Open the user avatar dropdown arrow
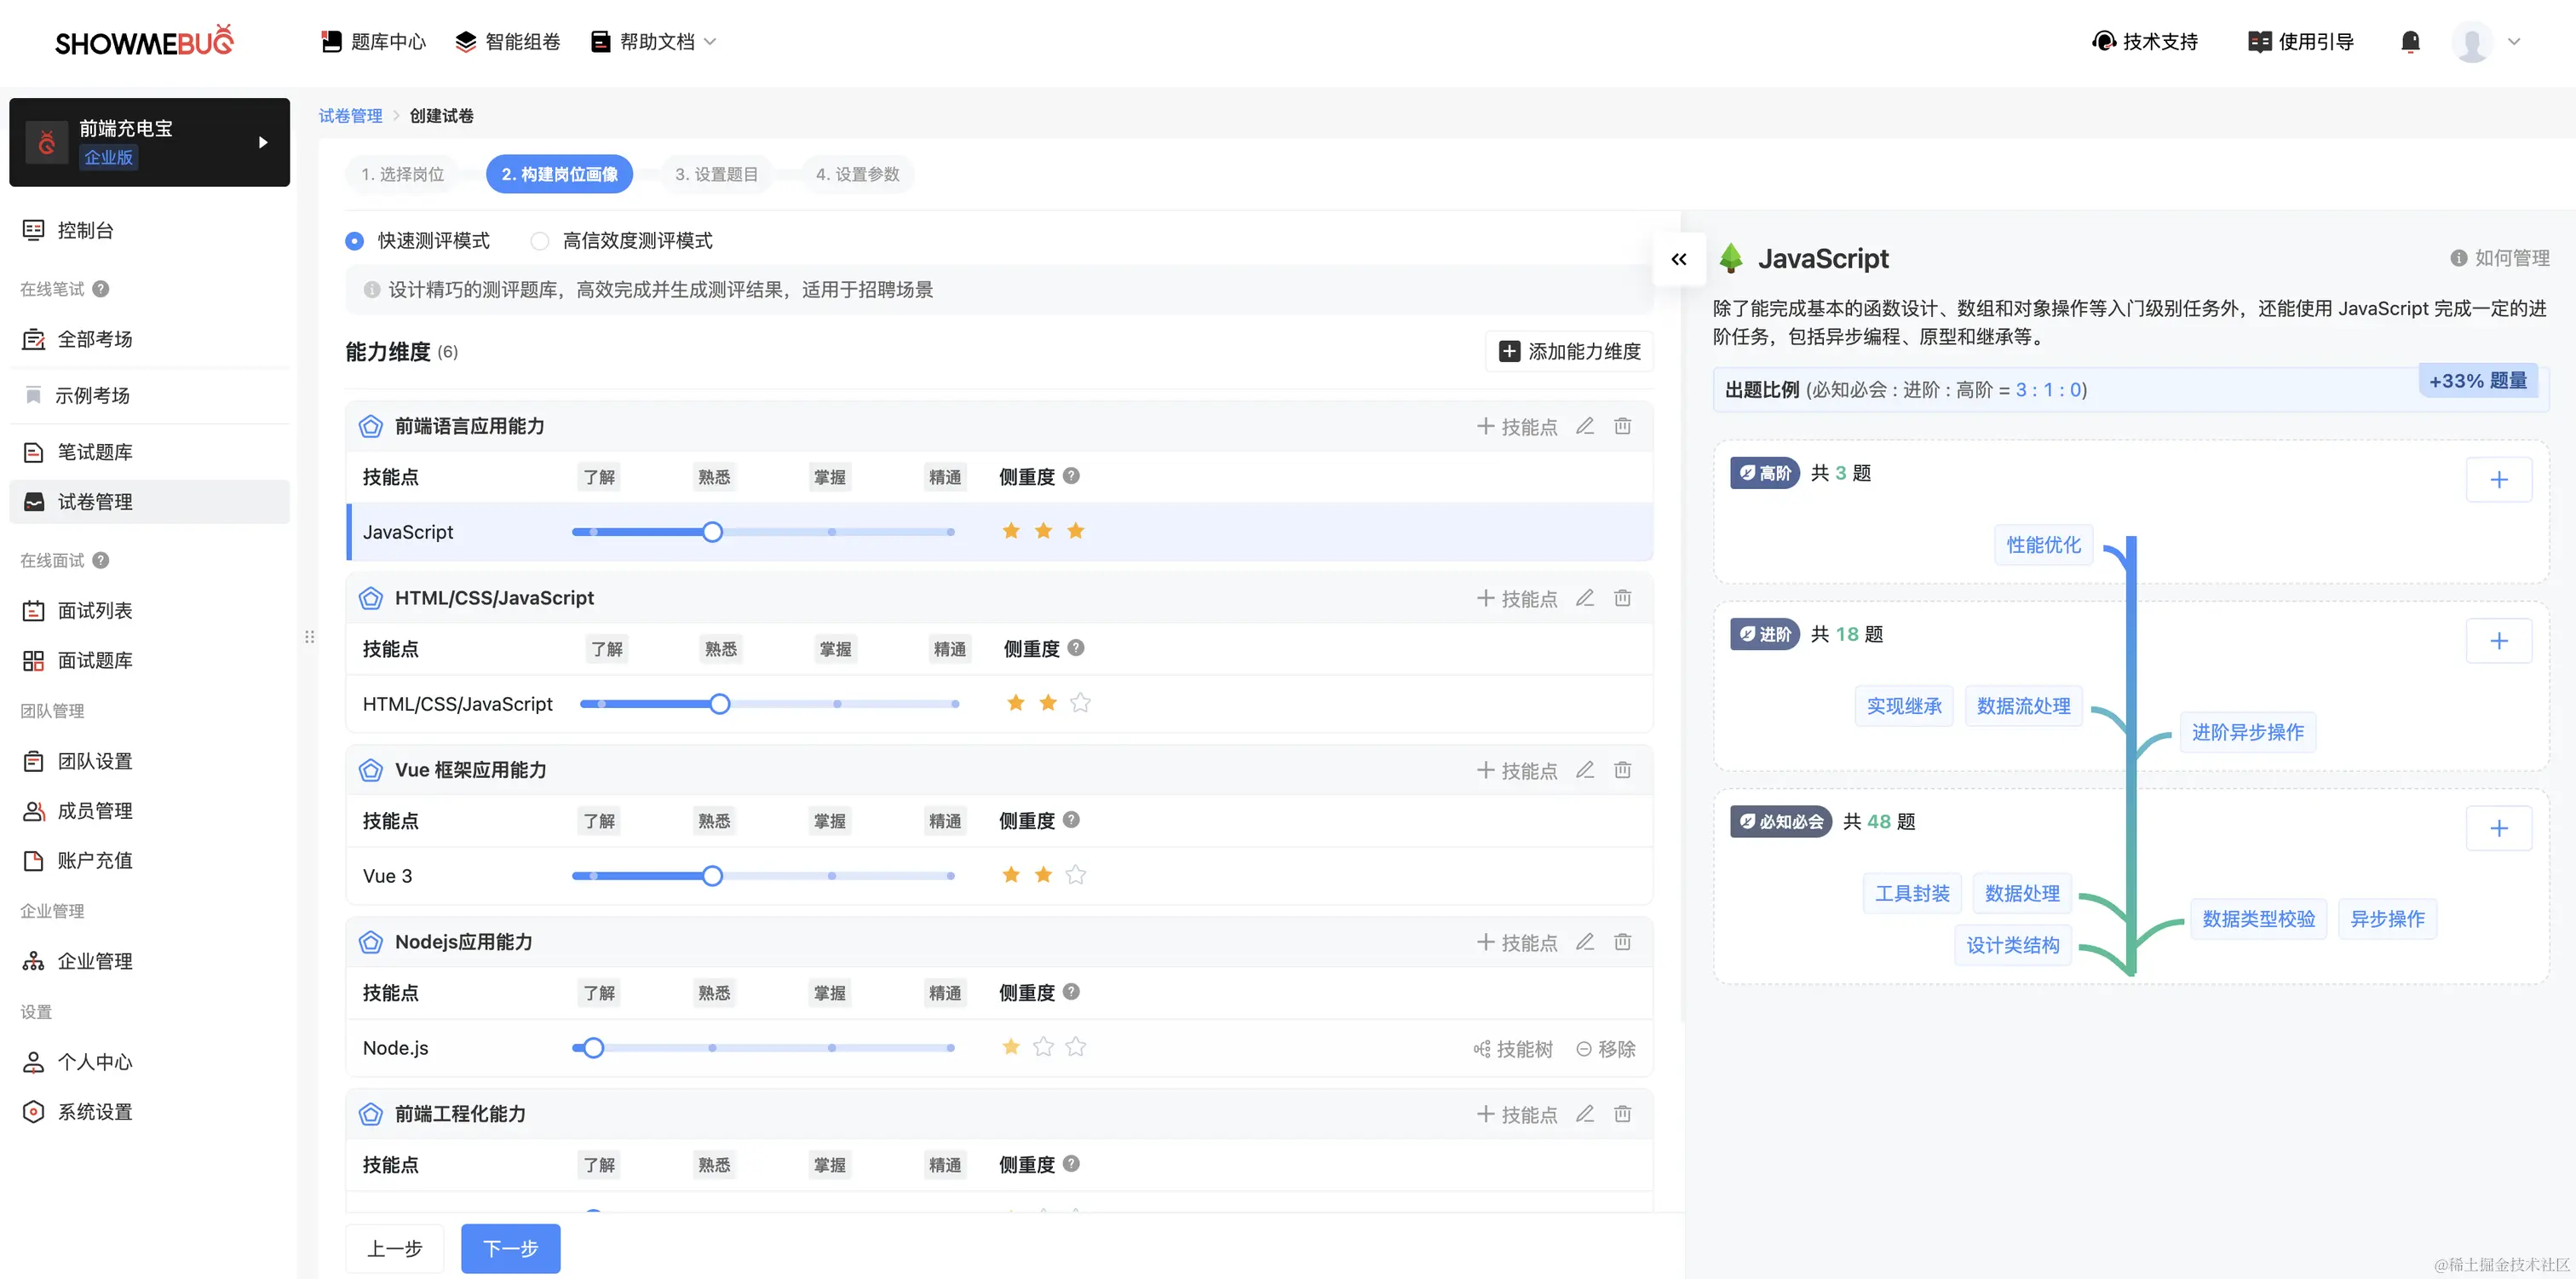Image resolution: width=2576 pixels, height=1279 pixels. [2514, 42]
